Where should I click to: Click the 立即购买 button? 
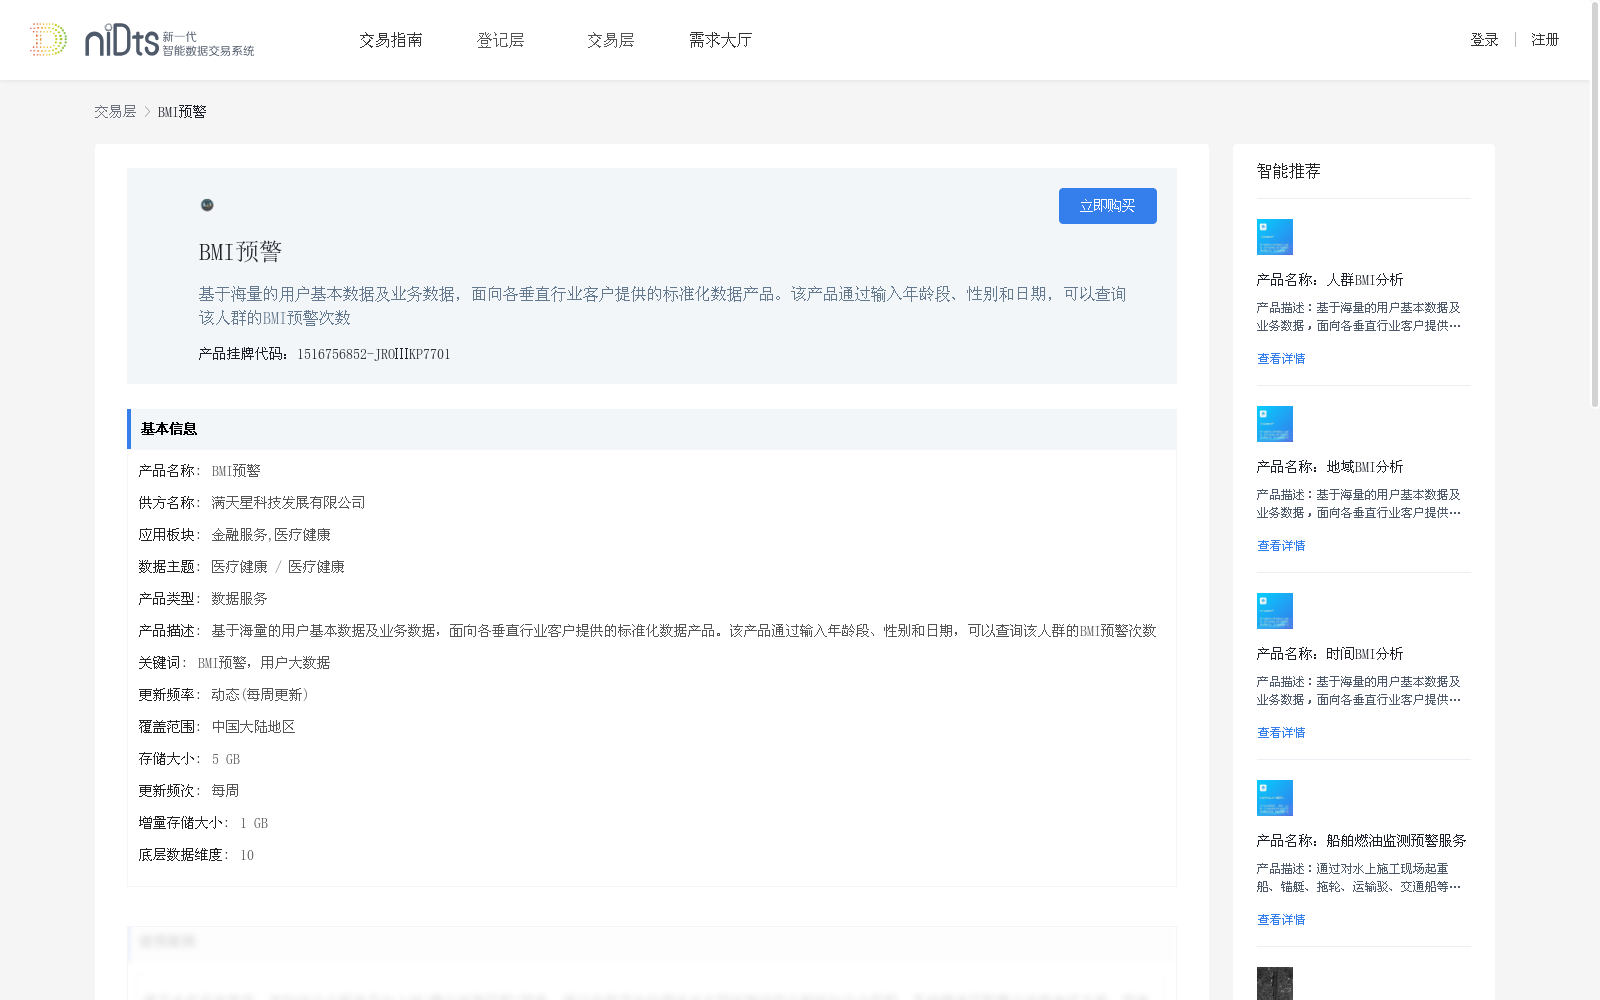(1108, 206)
